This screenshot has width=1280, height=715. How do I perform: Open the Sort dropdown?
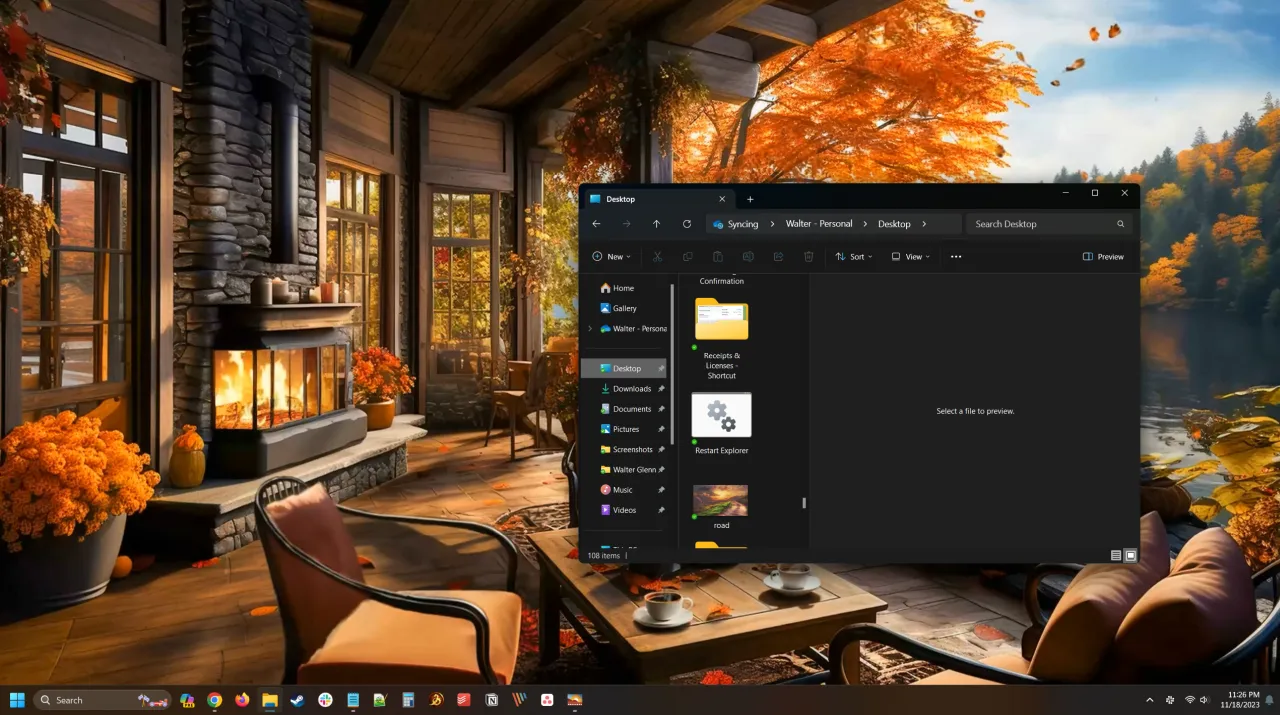click(854, 257)
